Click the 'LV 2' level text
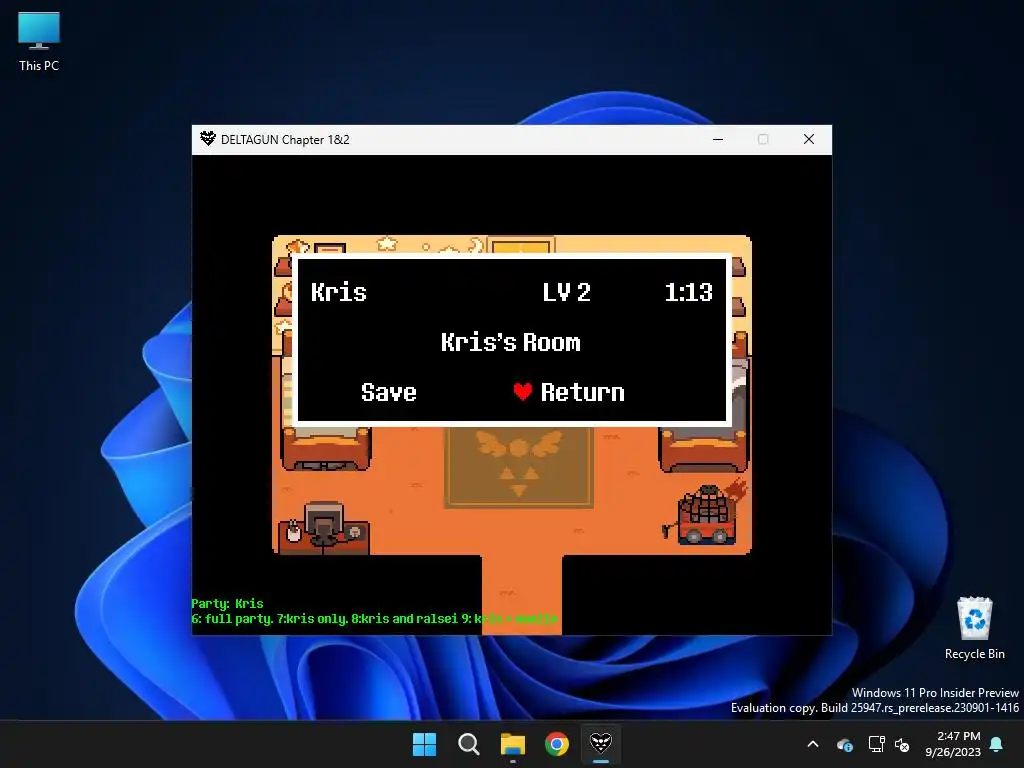Image resolution: width=1024 pixels, height=768 pixels. [566, 291]
